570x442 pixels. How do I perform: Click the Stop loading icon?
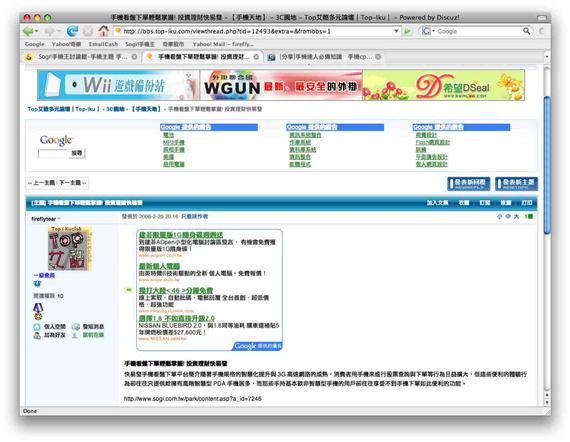pyautogui.click(x=88, y=31)
